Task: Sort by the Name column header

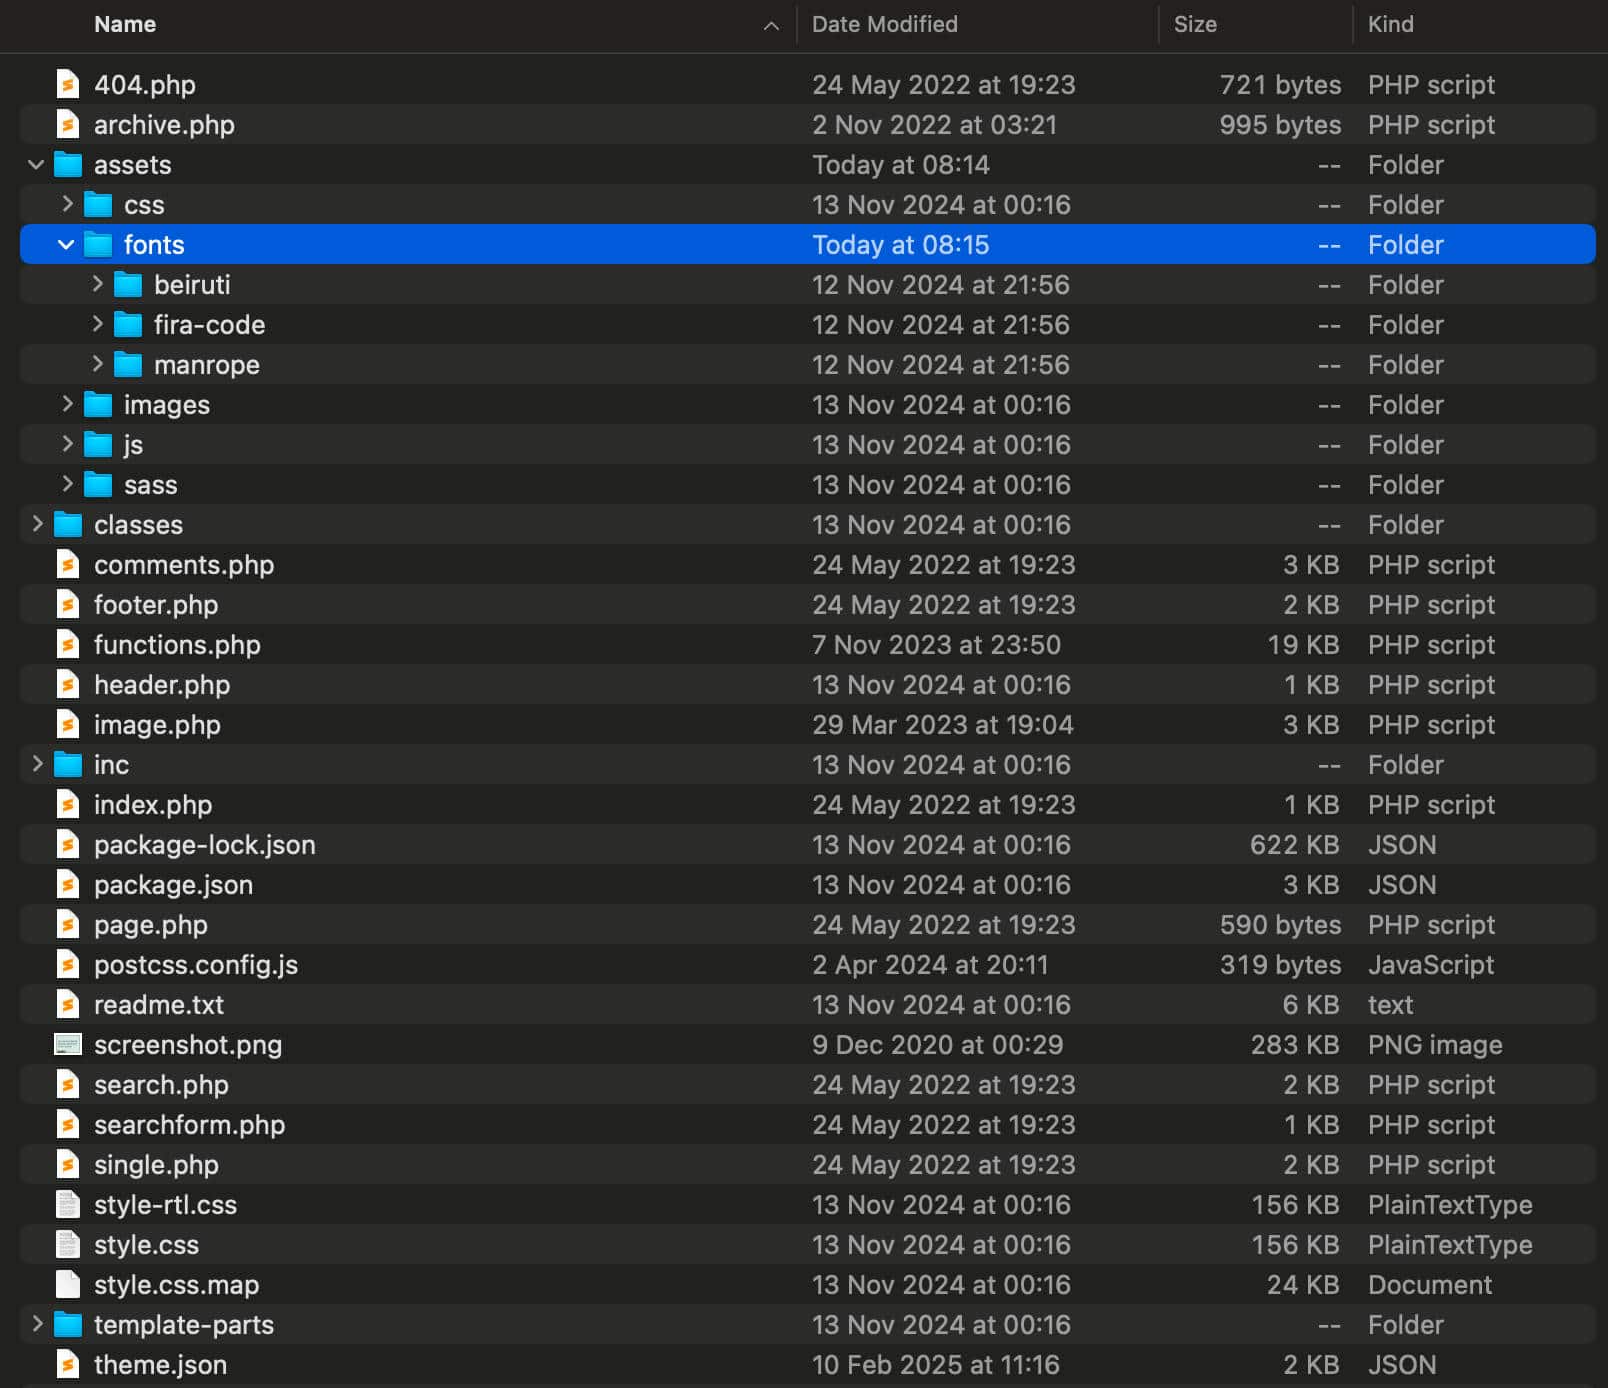Action: point(125,24)
